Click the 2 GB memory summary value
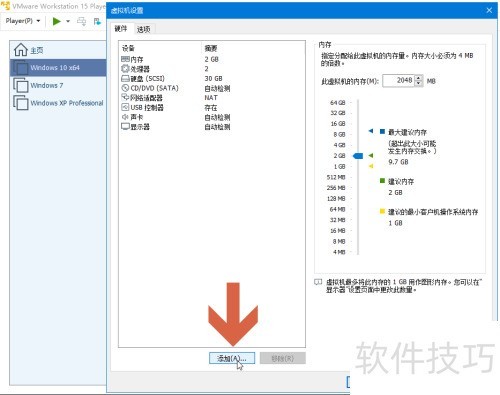 coord(212,59)
